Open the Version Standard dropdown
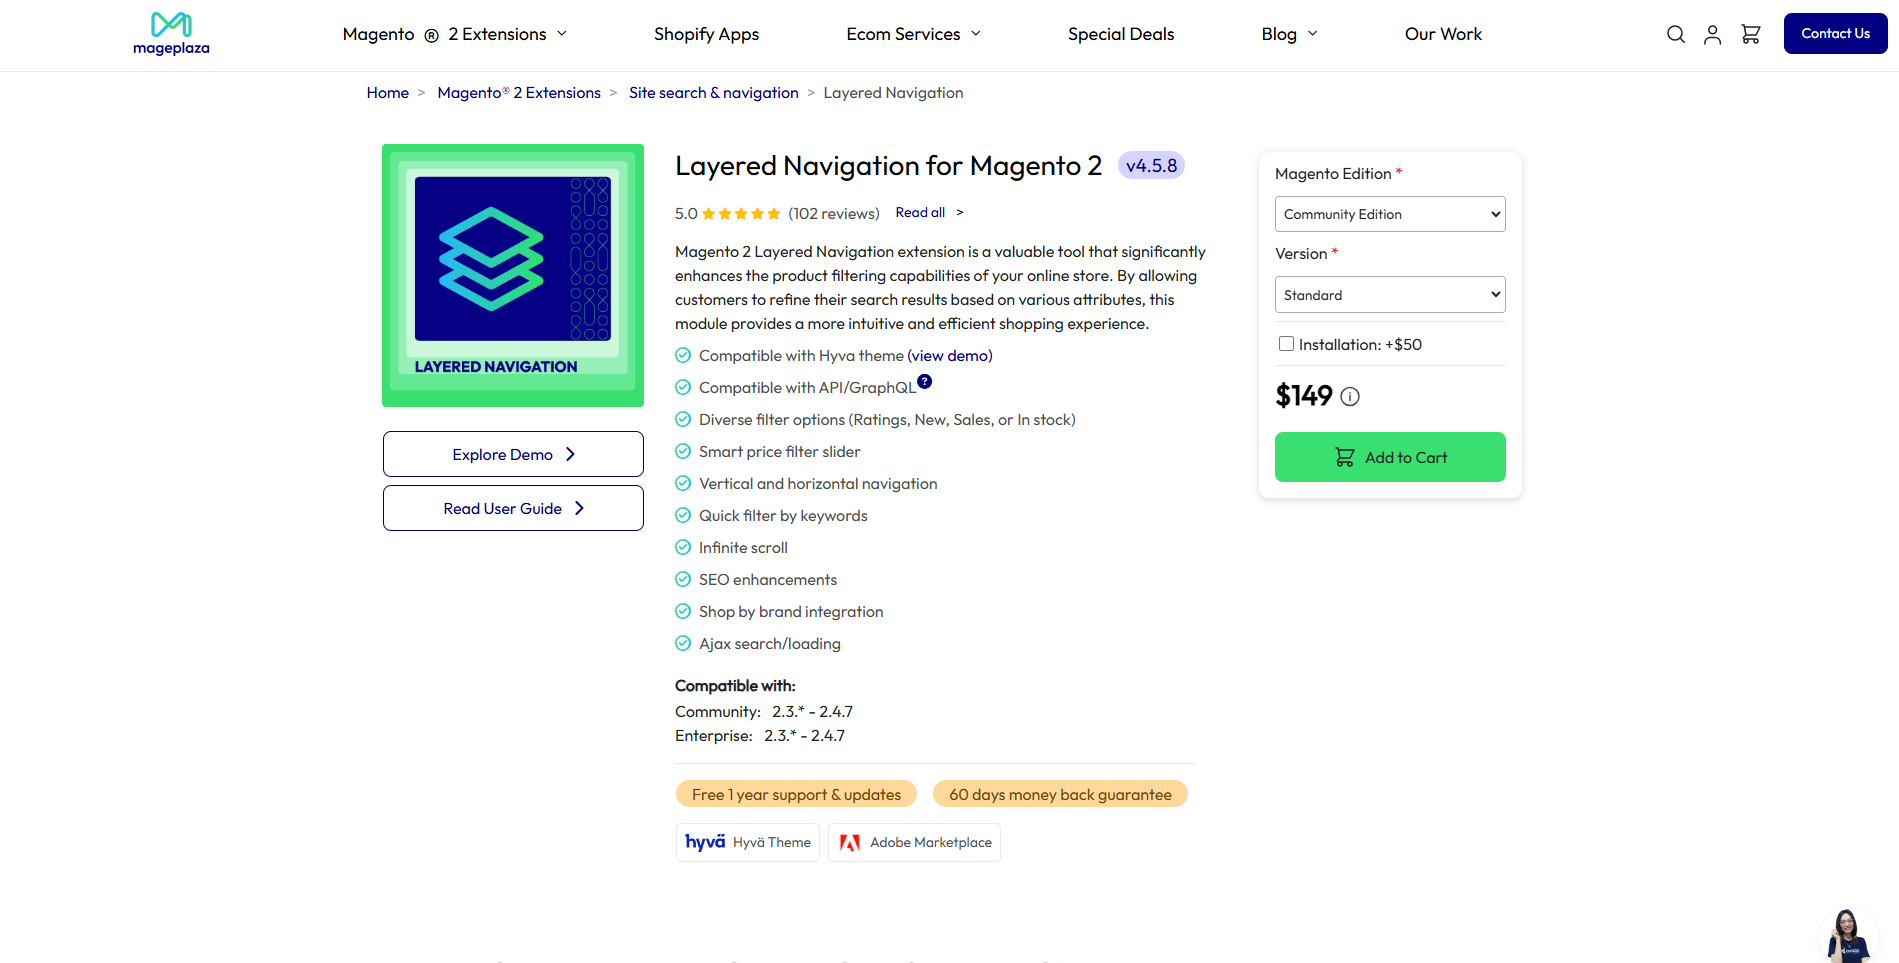Viewport: 1899px width, 963px height. [1390, 295]
